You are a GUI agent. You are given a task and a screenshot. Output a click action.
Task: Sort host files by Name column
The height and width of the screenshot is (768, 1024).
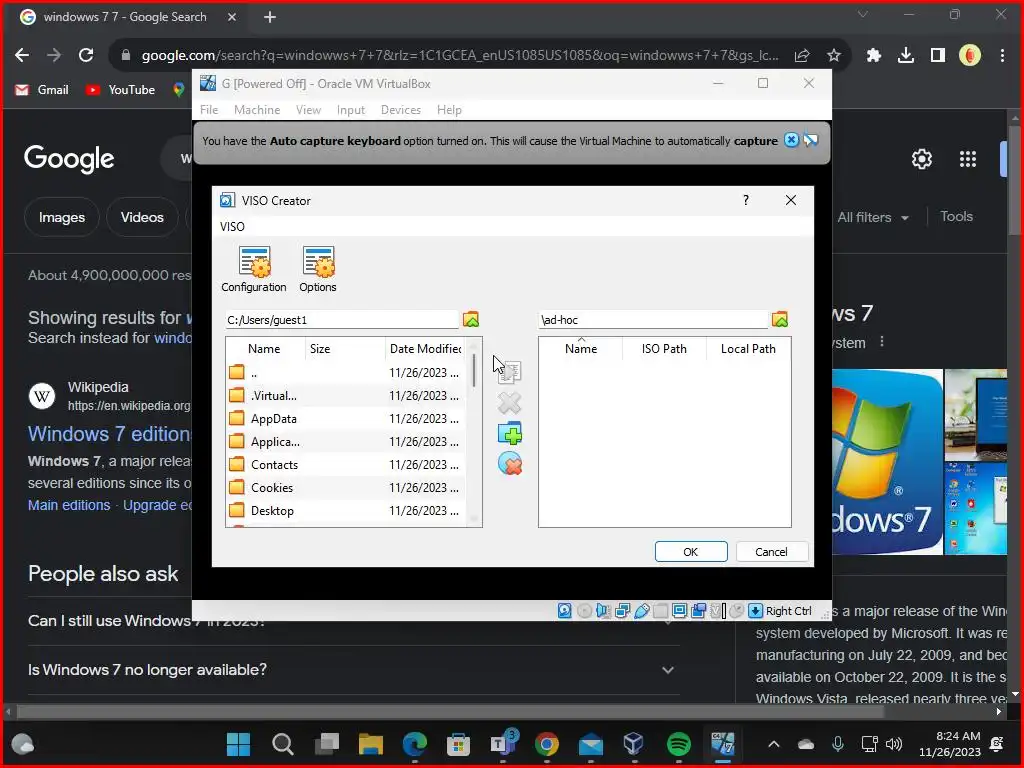(264, 349)
